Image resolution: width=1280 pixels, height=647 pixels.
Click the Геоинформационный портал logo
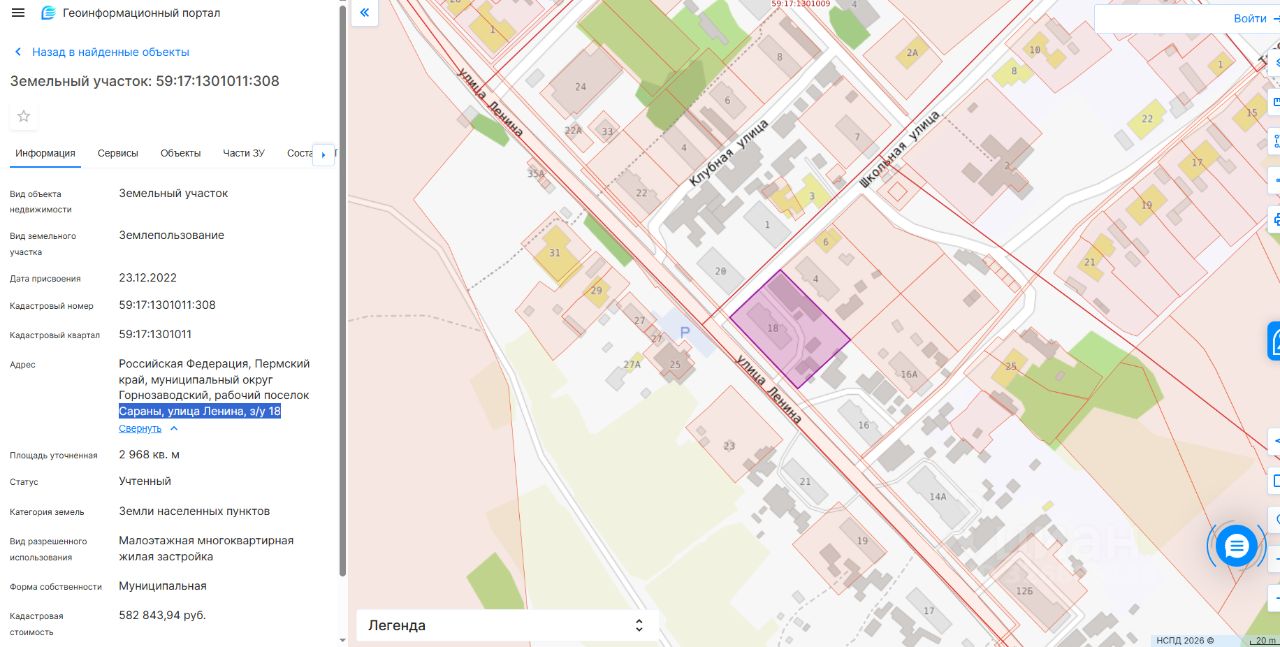click(x=48, y=13)
